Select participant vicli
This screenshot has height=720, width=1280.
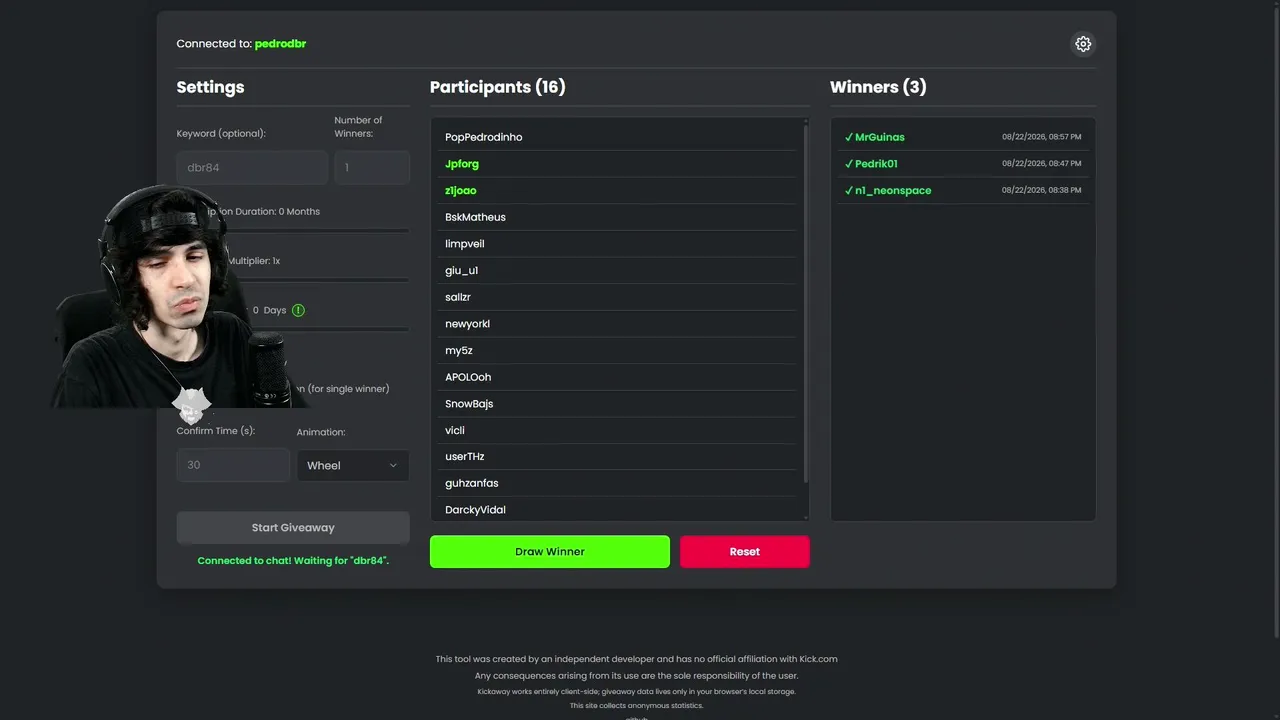point(619,430)
